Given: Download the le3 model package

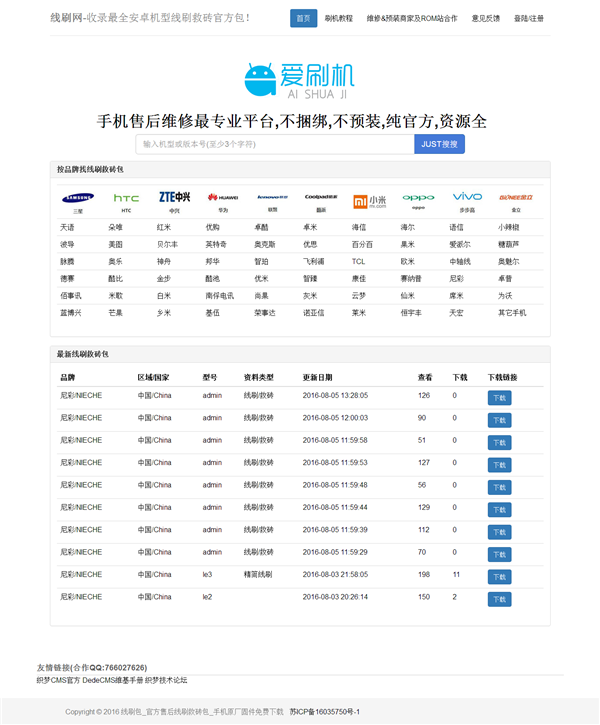Looking at the screenshot, I should 499,577.
